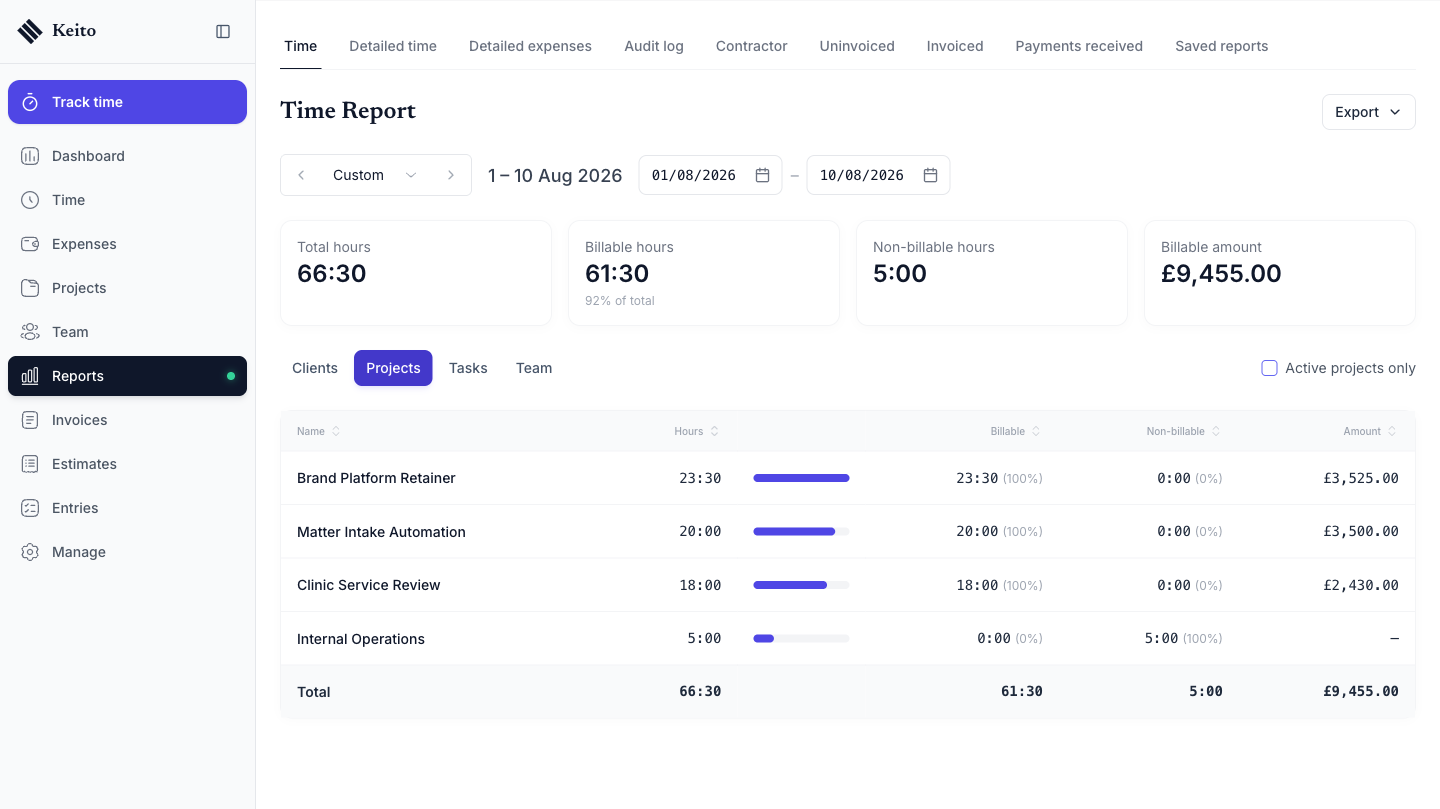Open the Detailed expenses tab
Image resolution: width=1440 pixels, height=809 pixels.
[x=530, y=46]
